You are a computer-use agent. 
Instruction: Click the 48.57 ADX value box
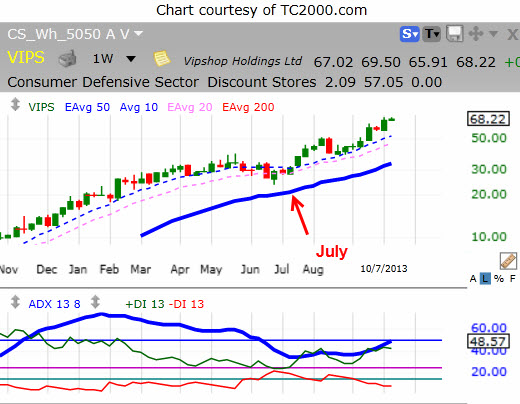488,341
